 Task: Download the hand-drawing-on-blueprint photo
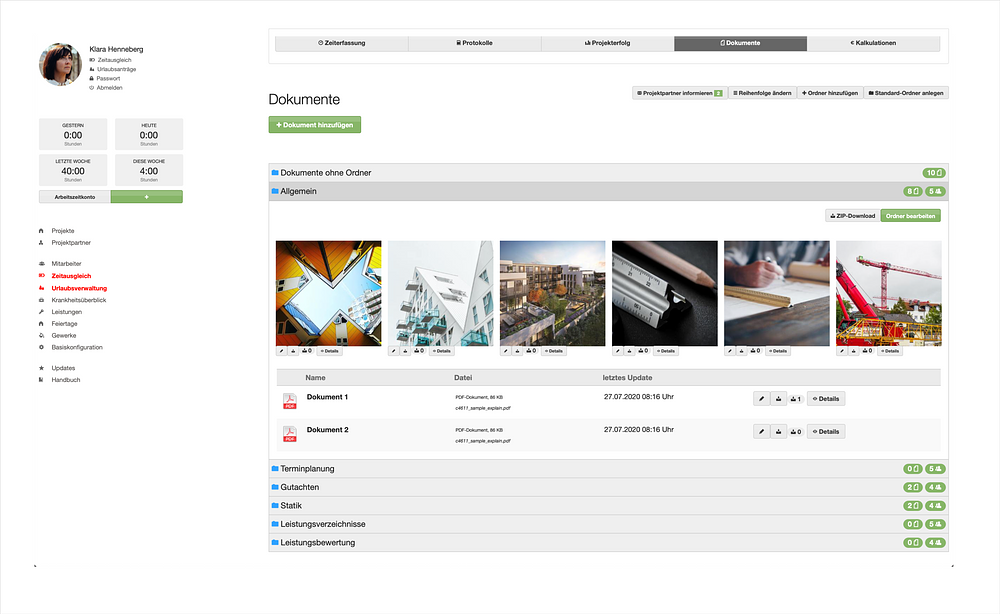point(742,351)
